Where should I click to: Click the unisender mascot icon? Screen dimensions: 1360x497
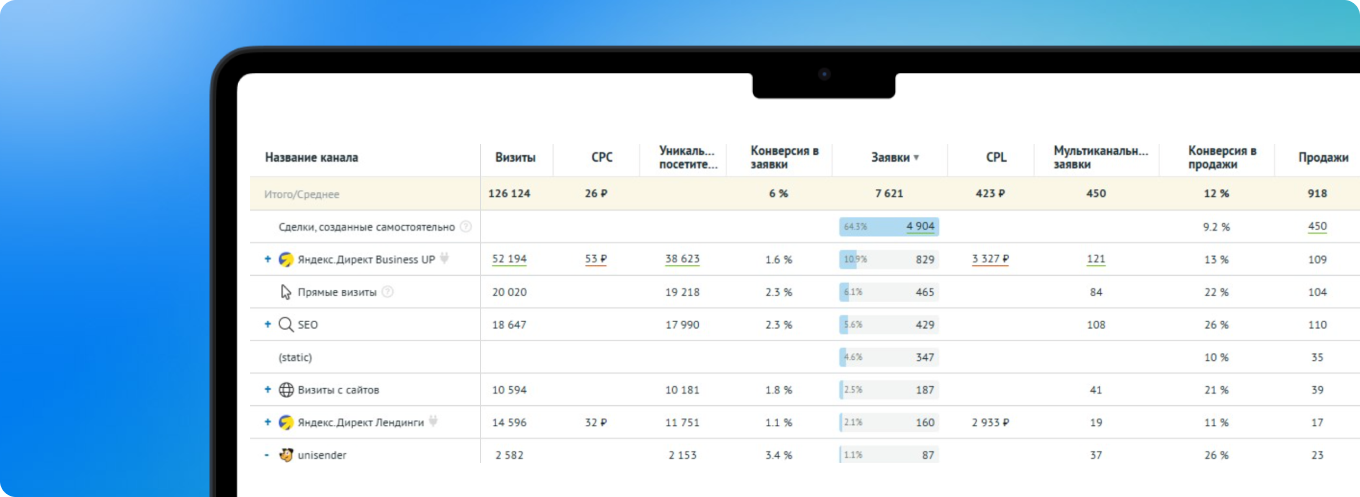point(286,455)
